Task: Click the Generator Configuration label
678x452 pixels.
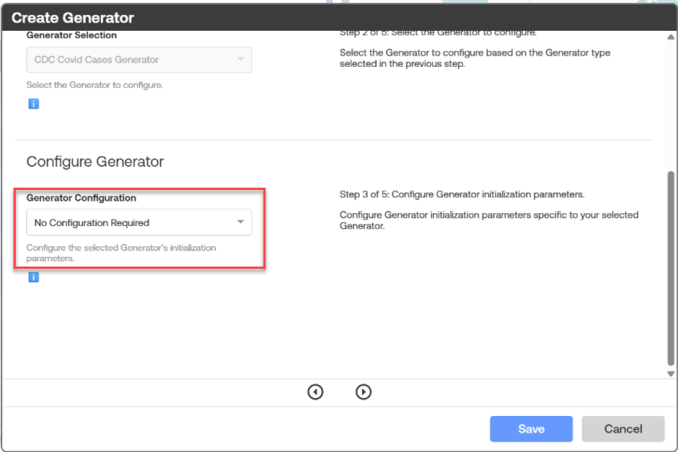Action: 81,198
